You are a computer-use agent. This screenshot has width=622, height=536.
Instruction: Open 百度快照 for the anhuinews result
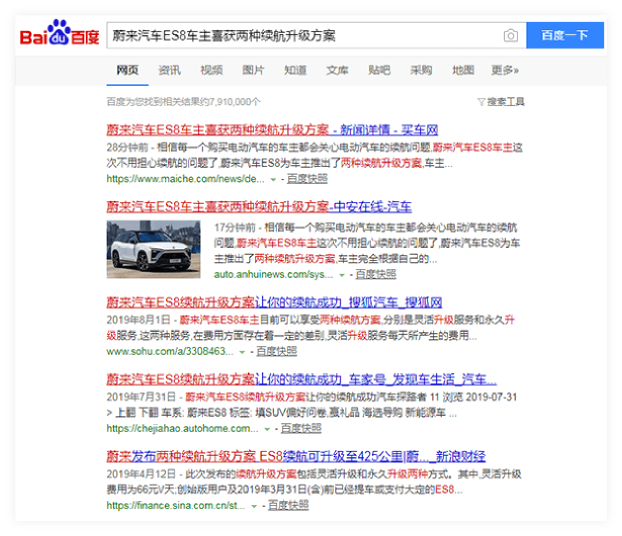click(376, 274)
